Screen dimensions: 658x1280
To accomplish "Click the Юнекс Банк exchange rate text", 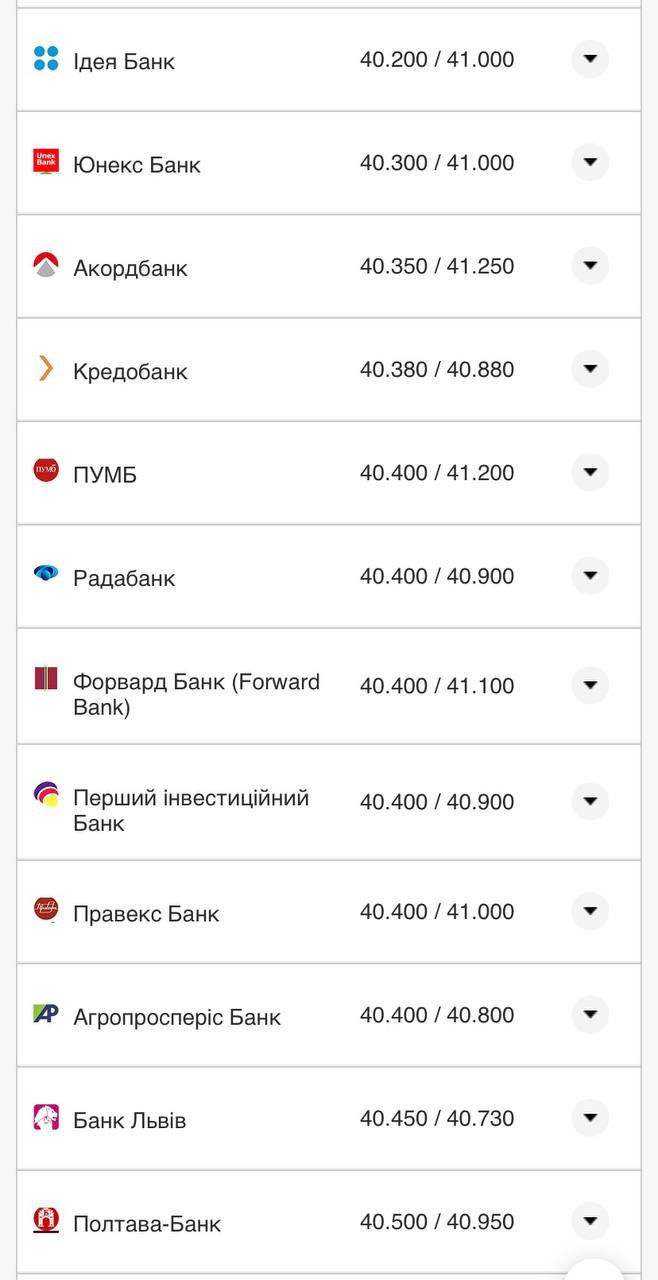I will (x=437, y=161).
